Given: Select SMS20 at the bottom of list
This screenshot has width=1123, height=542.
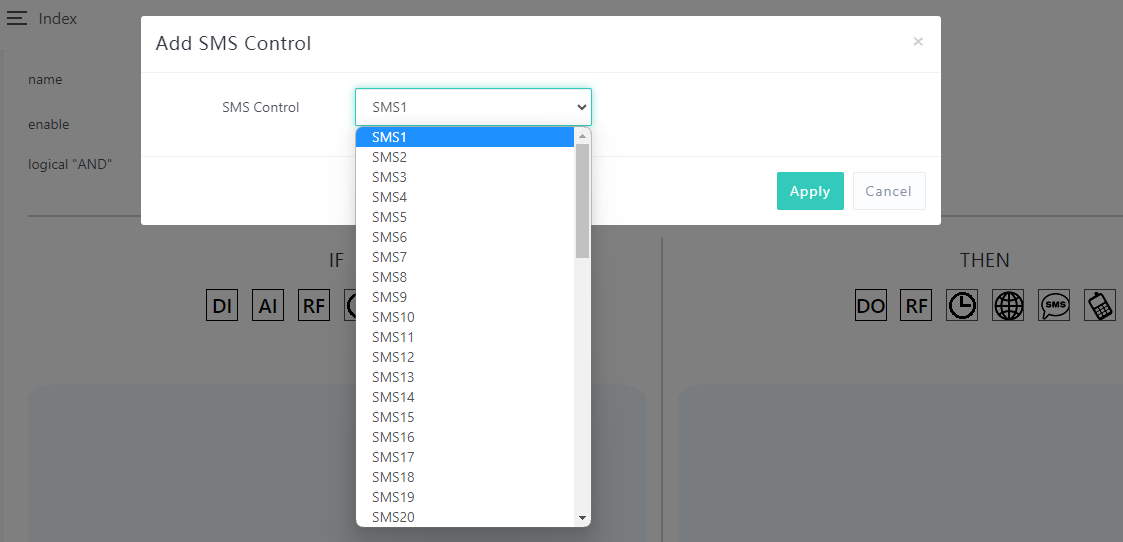Looking at the screenshot, I should pyautogui.click(x=393, y=517).
